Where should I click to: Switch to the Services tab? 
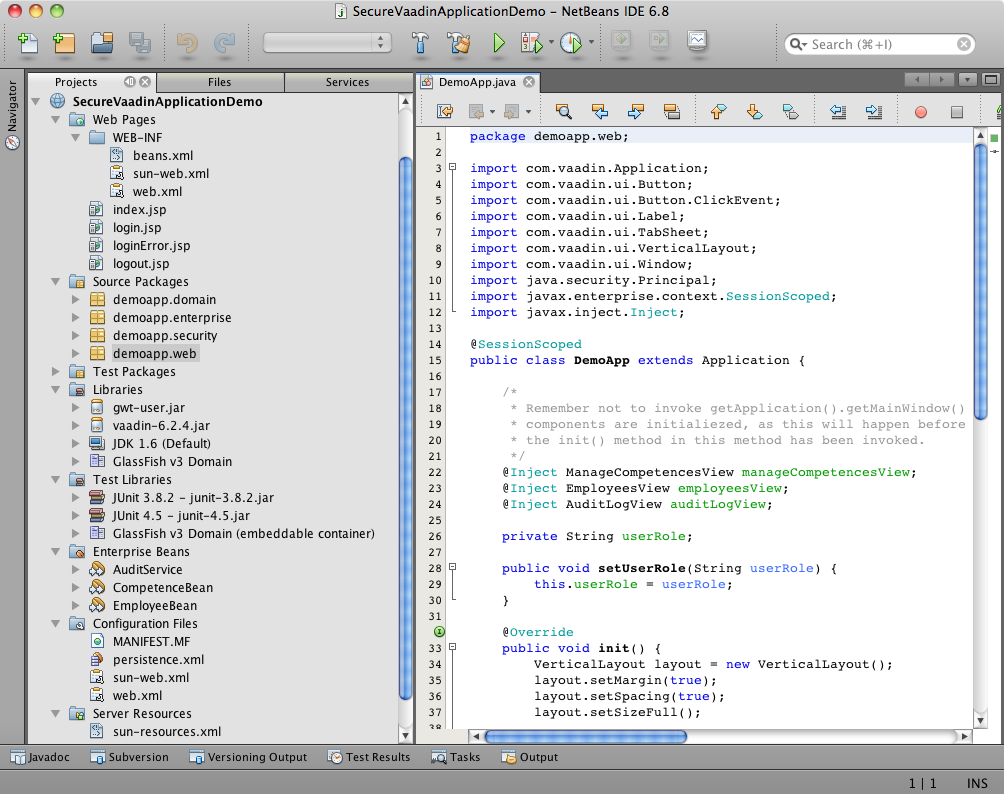347,82
